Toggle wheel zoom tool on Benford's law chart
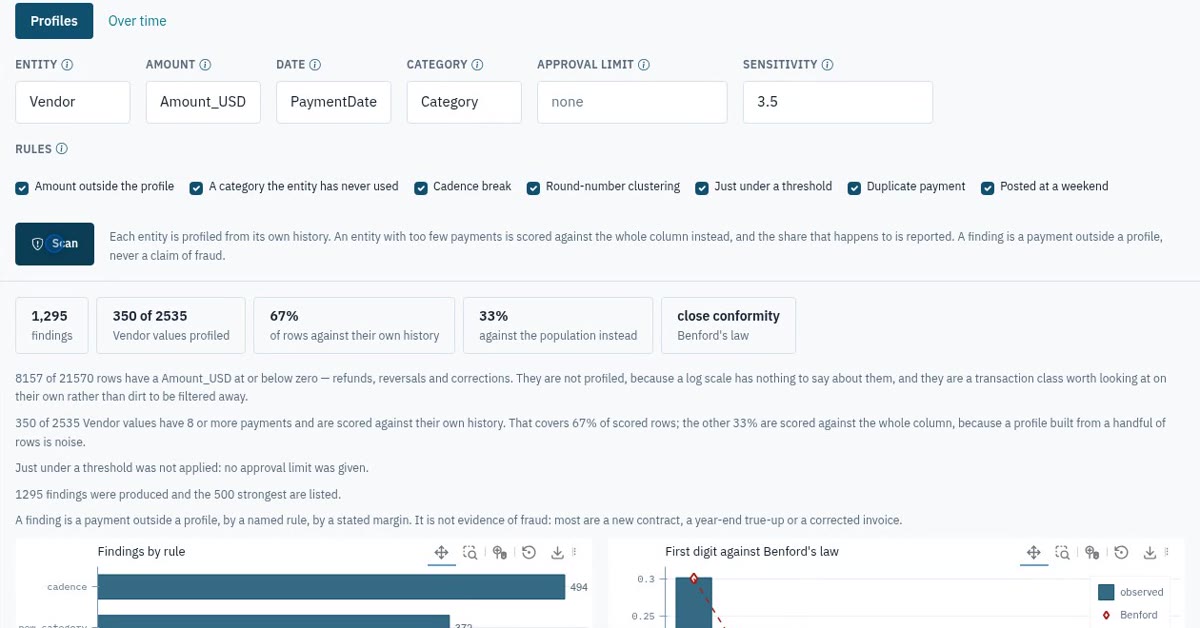 [x=1092, y=552]
